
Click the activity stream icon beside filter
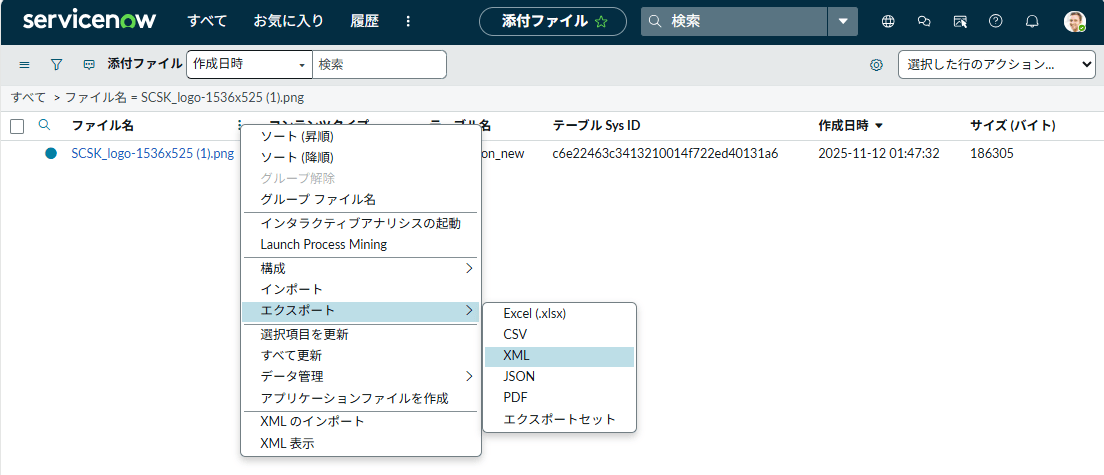(x=89, y=64)
